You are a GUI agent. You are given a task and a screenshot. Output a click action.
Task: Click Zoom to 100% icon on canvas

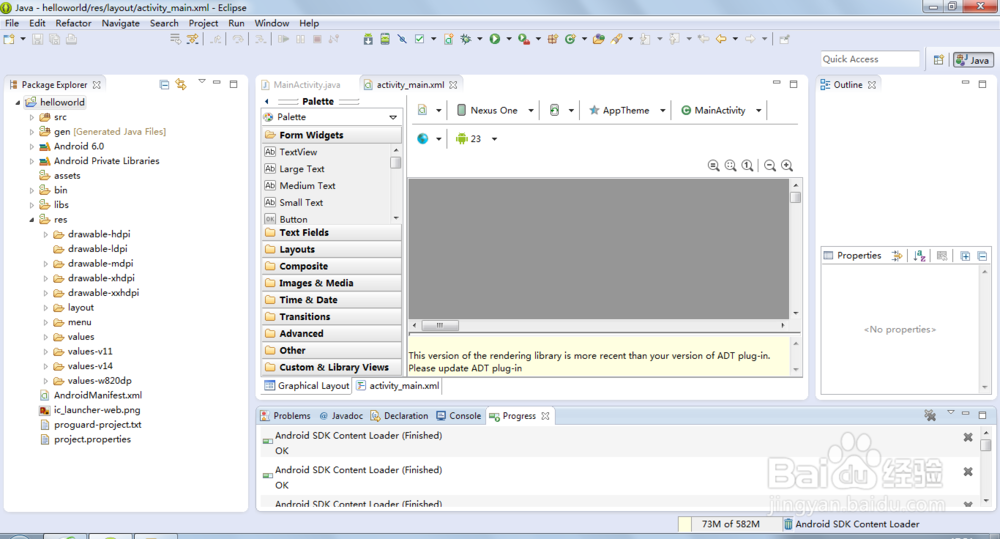coord(747,166)
